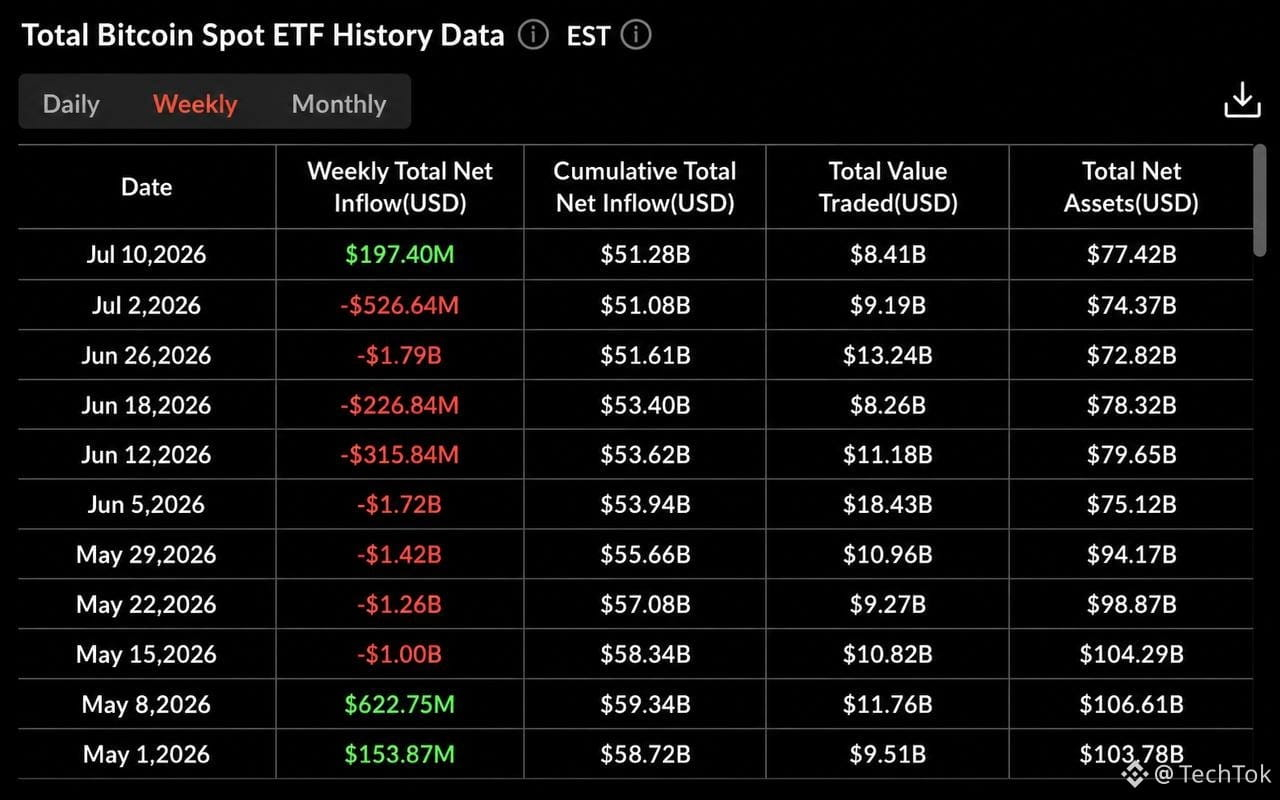Click the $18.43B total value traded cell

tap(888, 505)
